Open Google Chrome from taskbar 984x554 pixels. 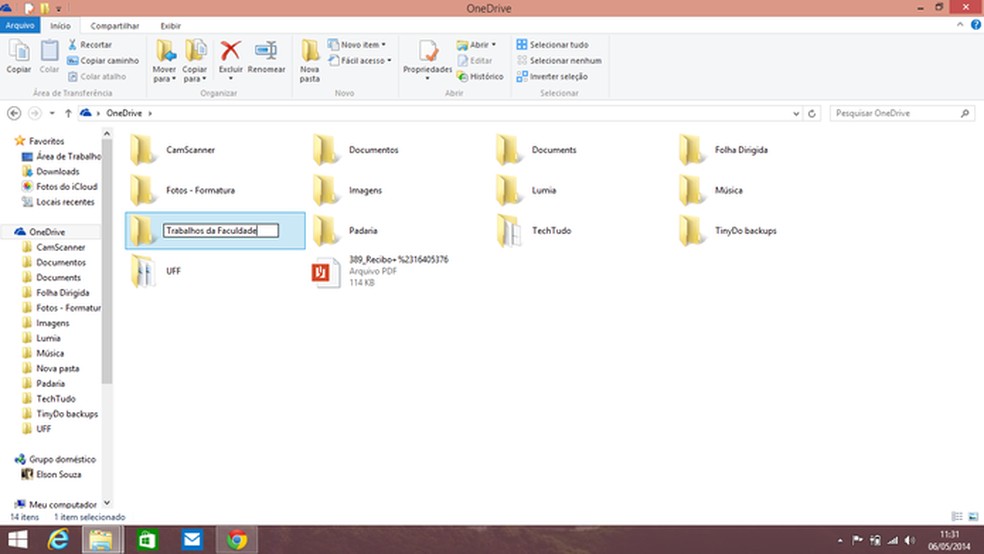click(x=237, y=540)
